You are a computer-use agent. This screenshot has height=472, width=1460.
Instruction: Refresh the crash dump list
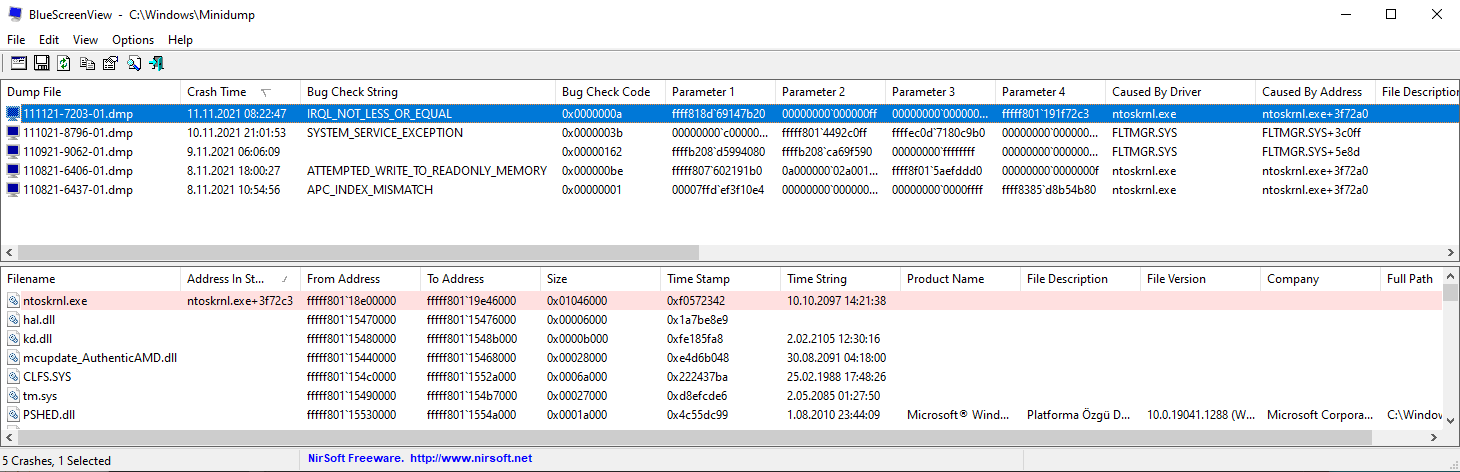pos(64,63)
